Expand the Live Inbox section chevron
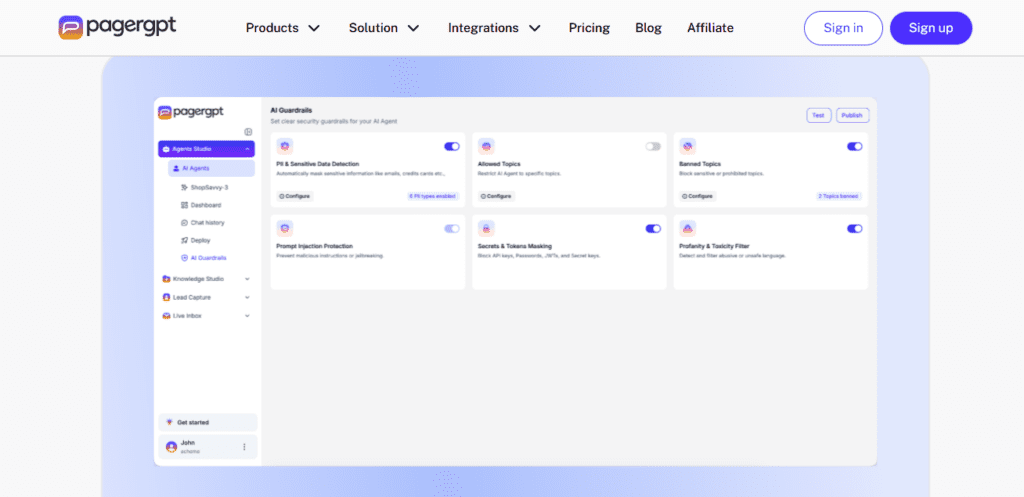This screenshot has width=1024, height=497. pos(247,315)
